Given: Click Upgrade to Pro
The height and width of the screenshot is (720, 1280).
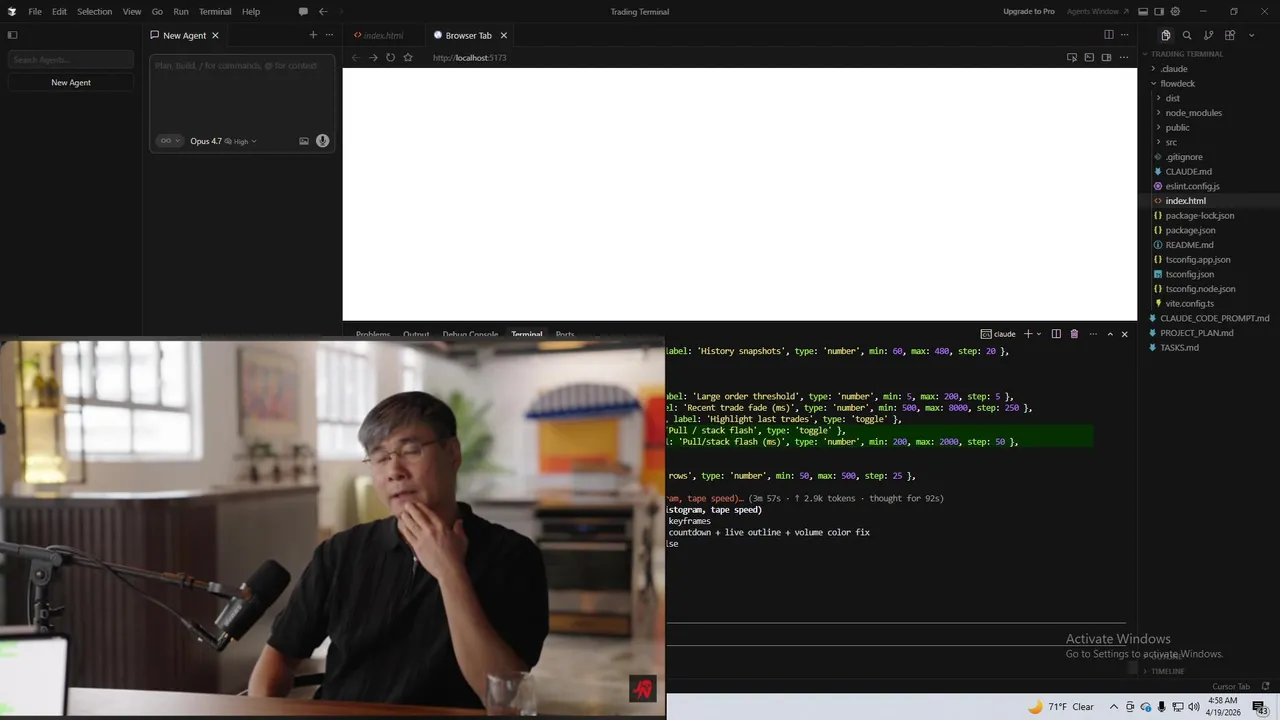Looking at the screenshot, I should point(1029,11).
